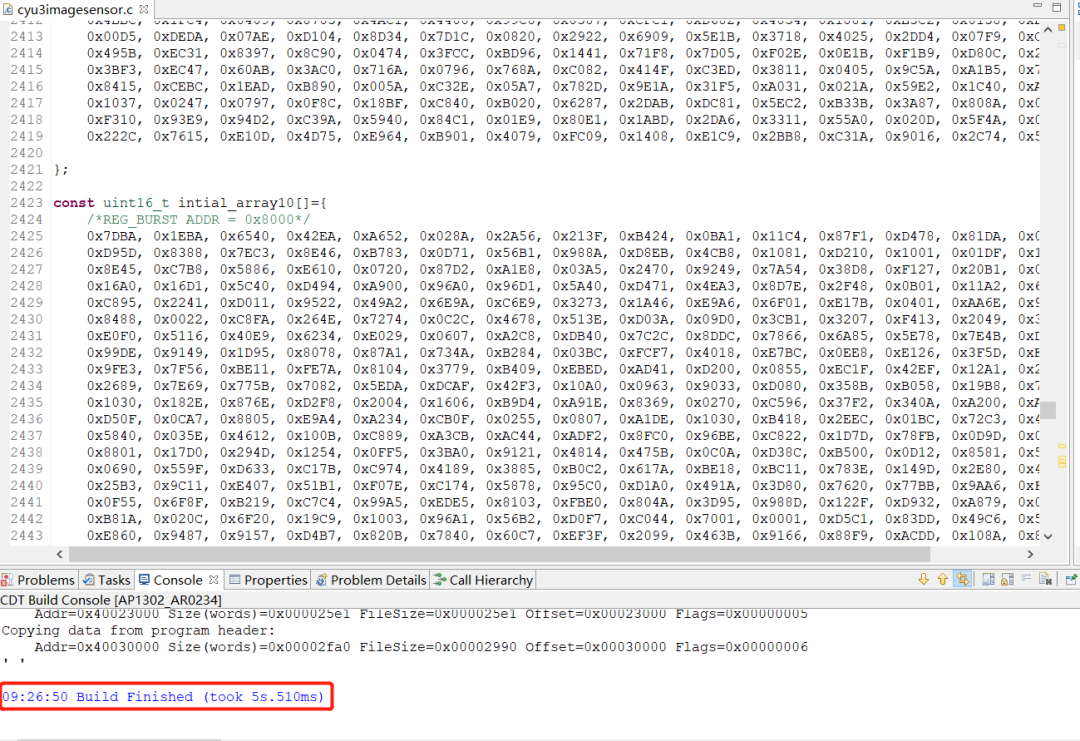This screenshot has width=1080, height=741.
Task: Toggle Show Console When Output Changes
Action: (962, 579)
